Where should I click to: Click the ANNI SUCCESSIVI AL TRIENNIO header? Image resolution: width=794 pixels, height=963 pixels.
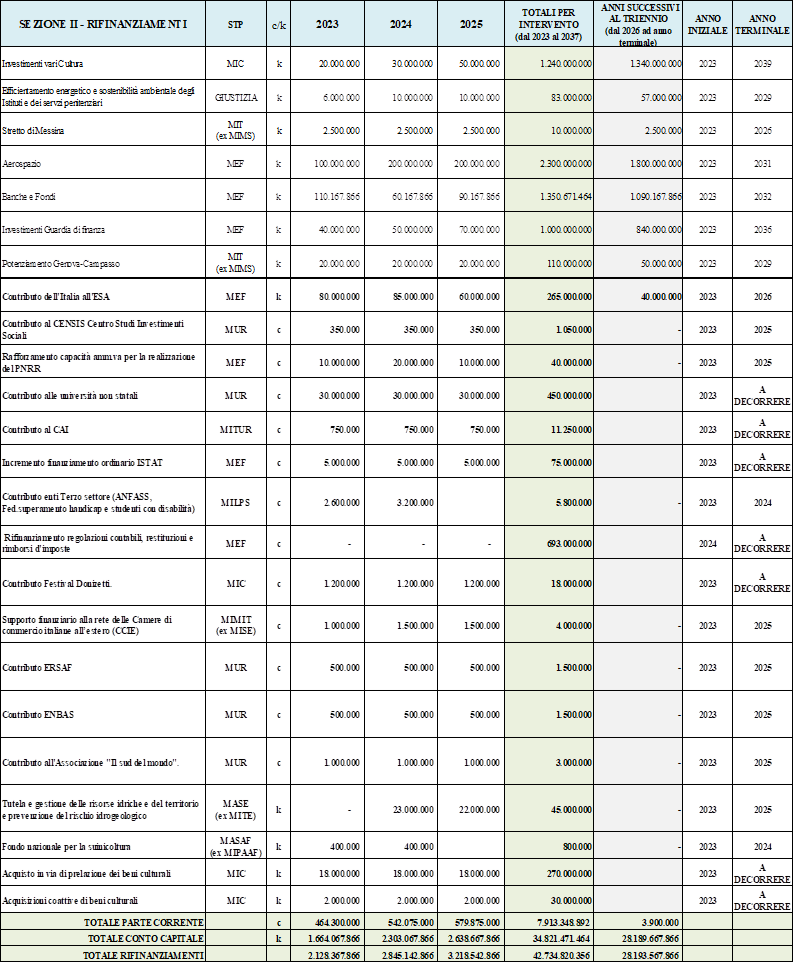tap(637, 23)
